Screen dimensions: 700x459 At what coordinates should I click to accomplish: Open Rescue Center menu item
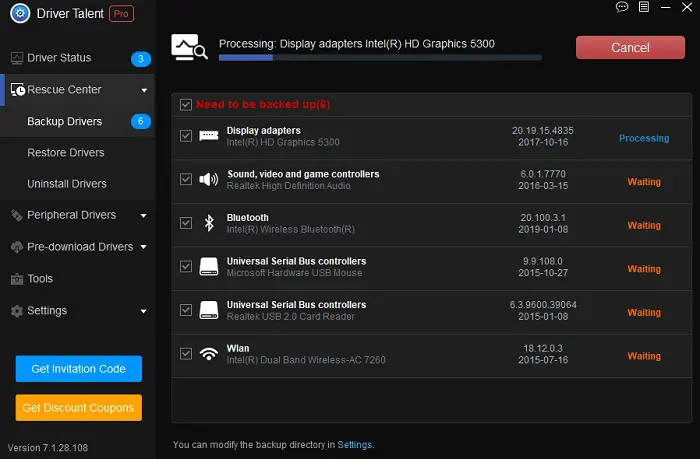tap(64, 90)
